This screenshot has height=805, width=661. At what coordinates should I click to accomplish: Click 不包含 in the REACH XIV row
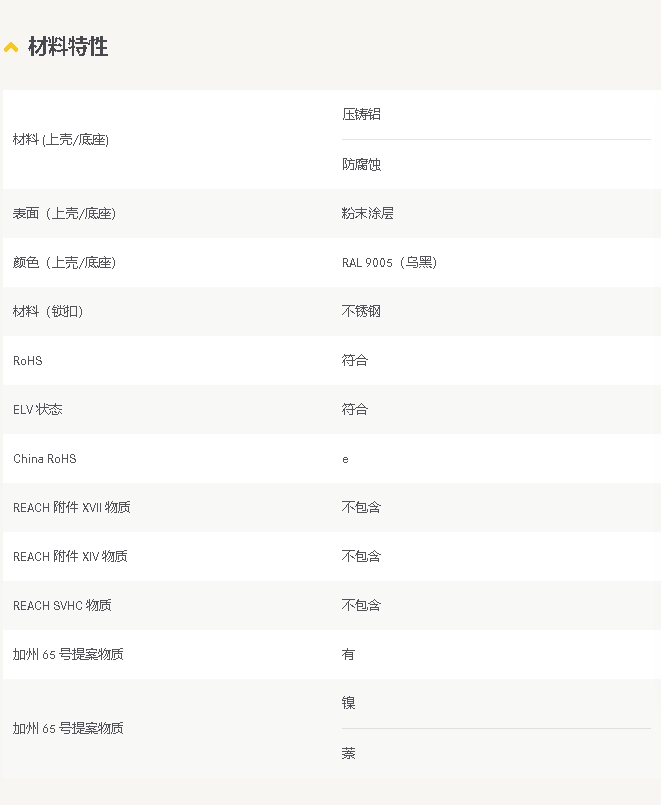[x=361, y=557]
